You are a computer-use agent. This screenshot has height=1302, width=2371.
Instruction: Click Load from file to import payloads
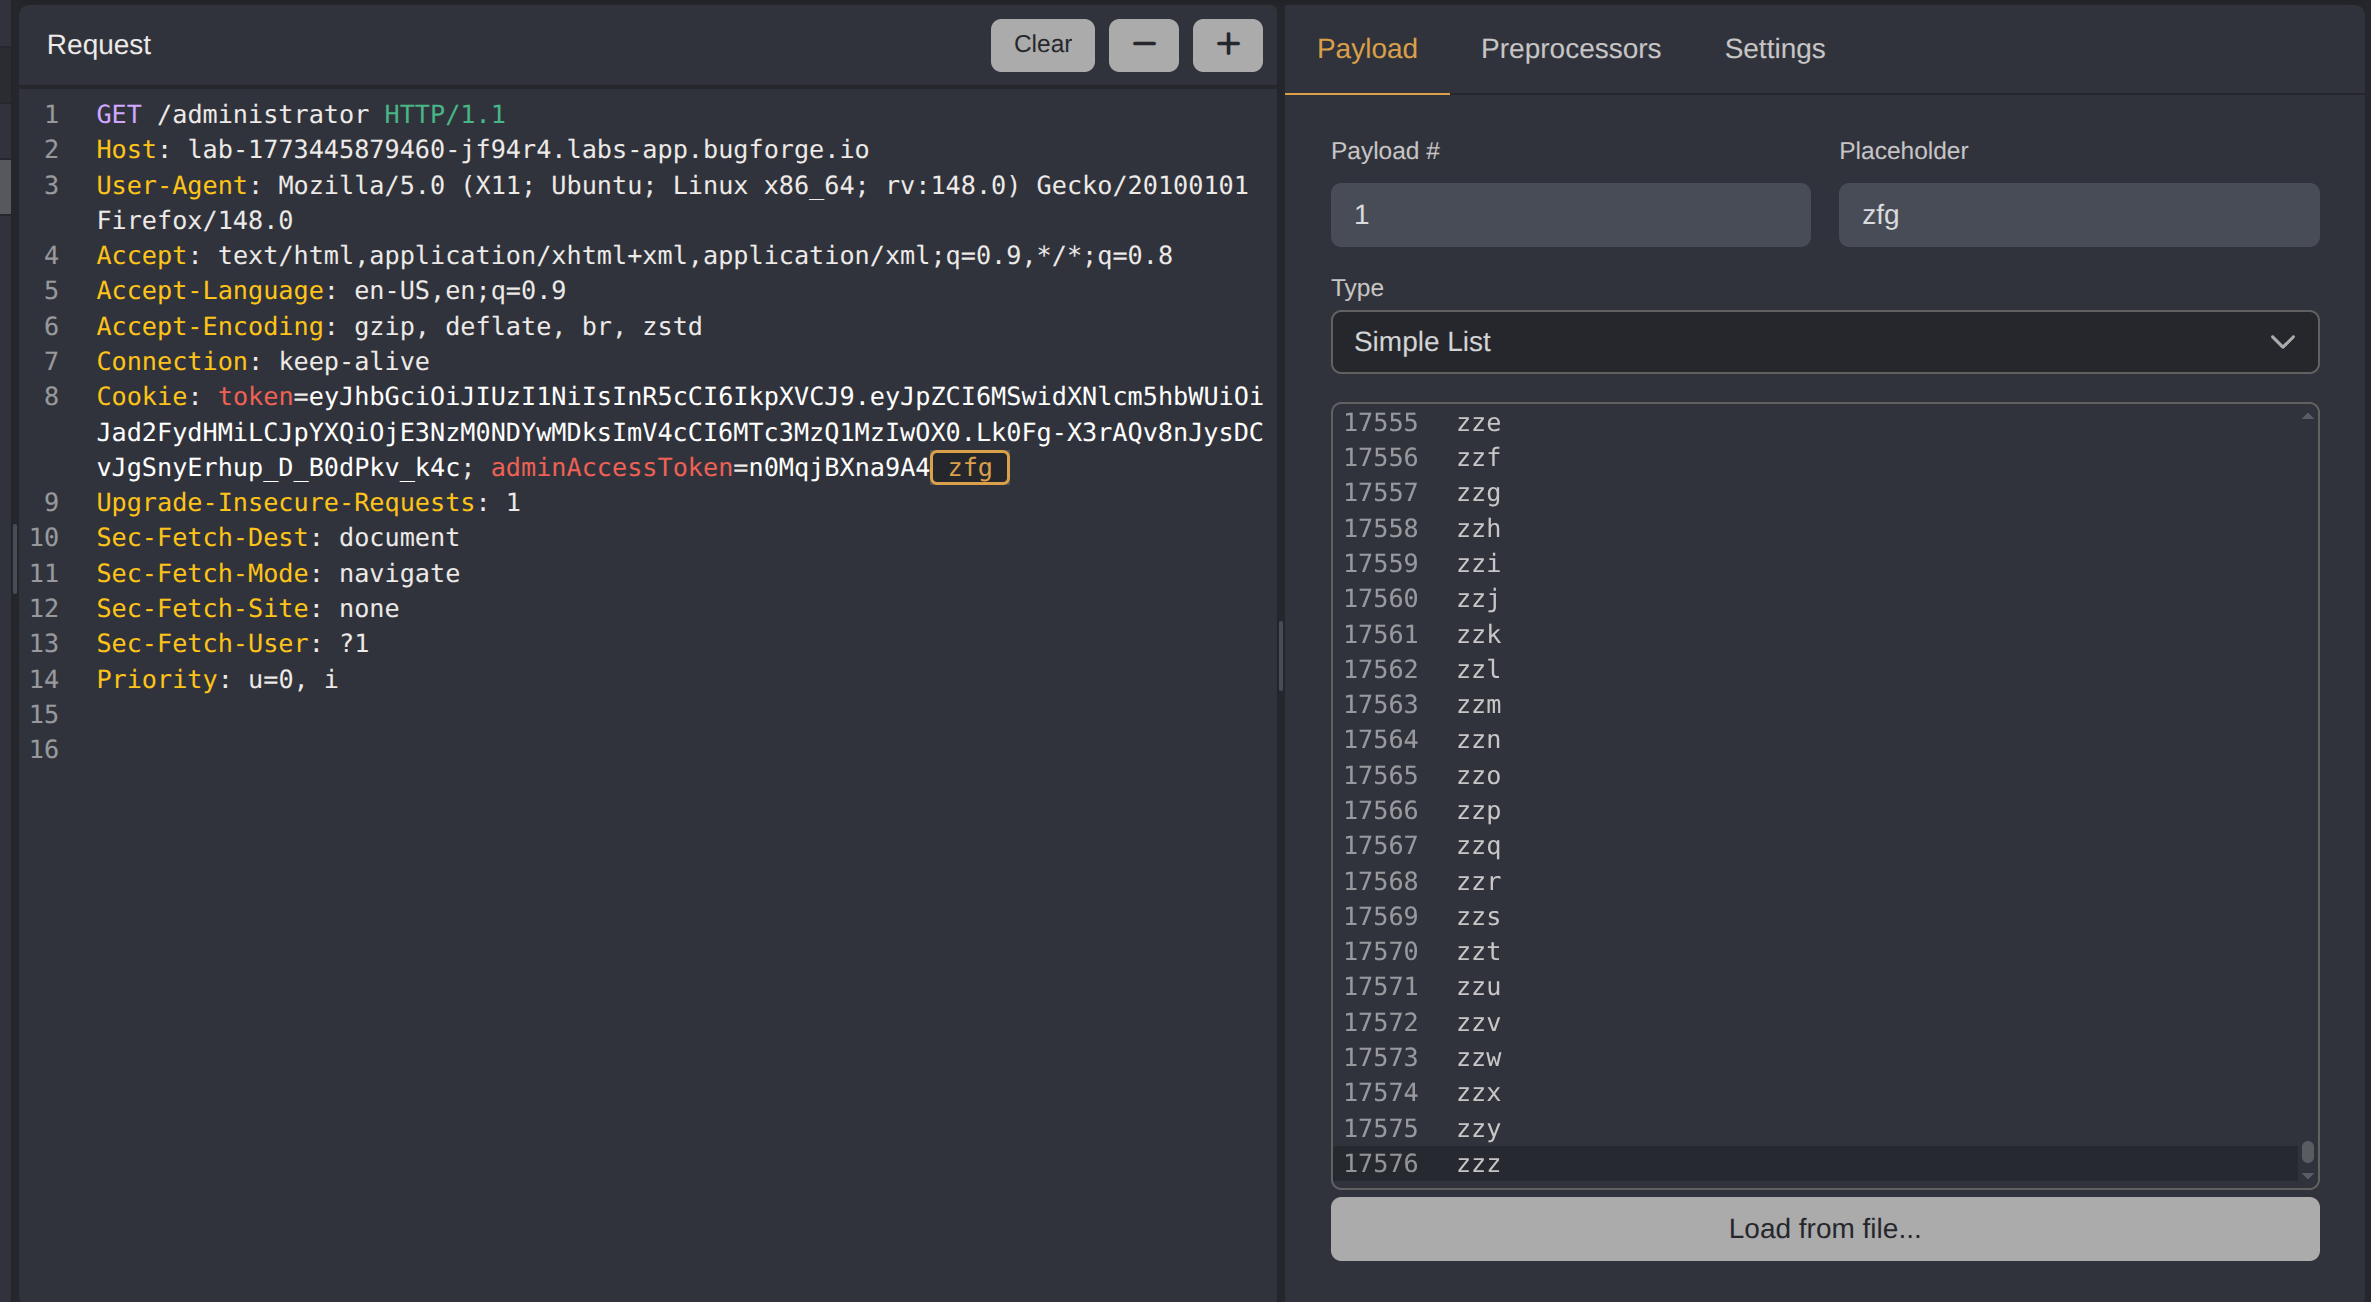tap(1823, 1228)
